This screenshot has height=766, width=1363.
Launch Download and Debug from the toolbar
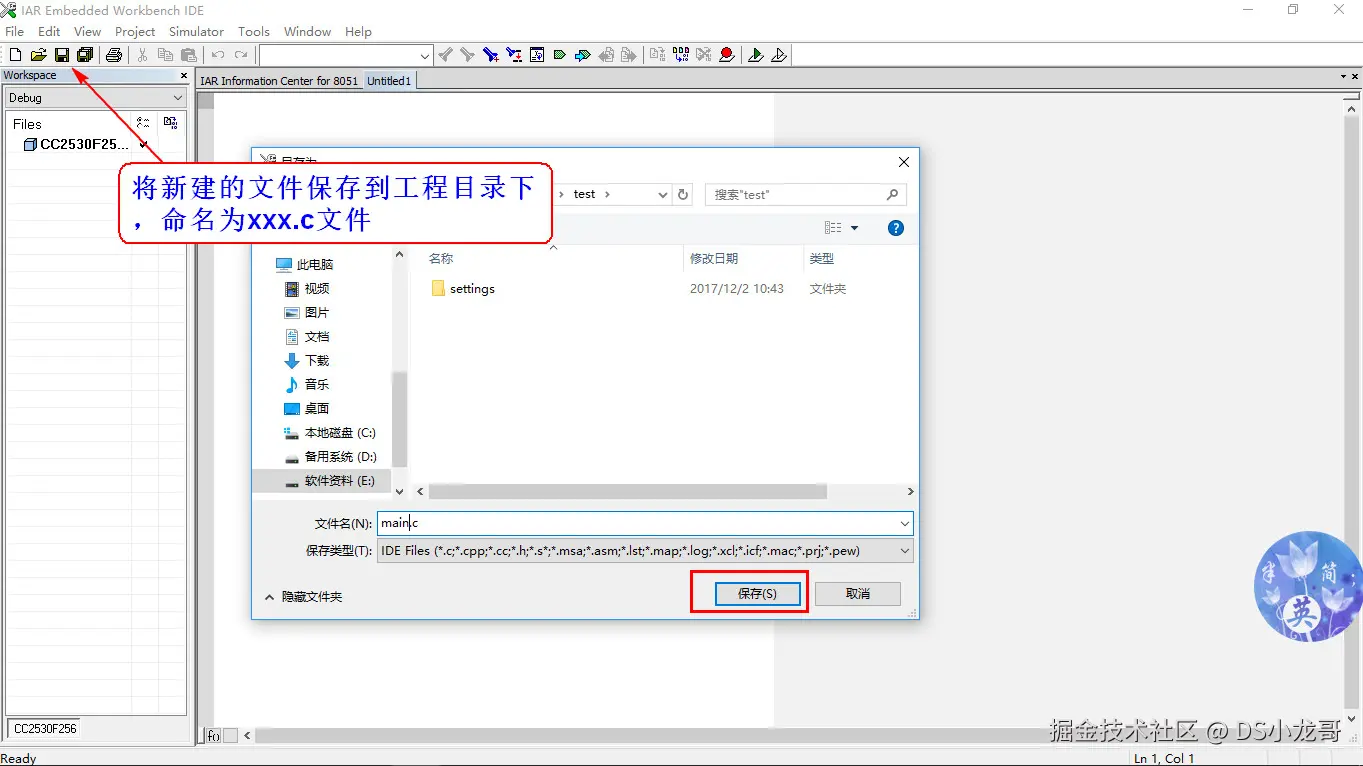756,55
